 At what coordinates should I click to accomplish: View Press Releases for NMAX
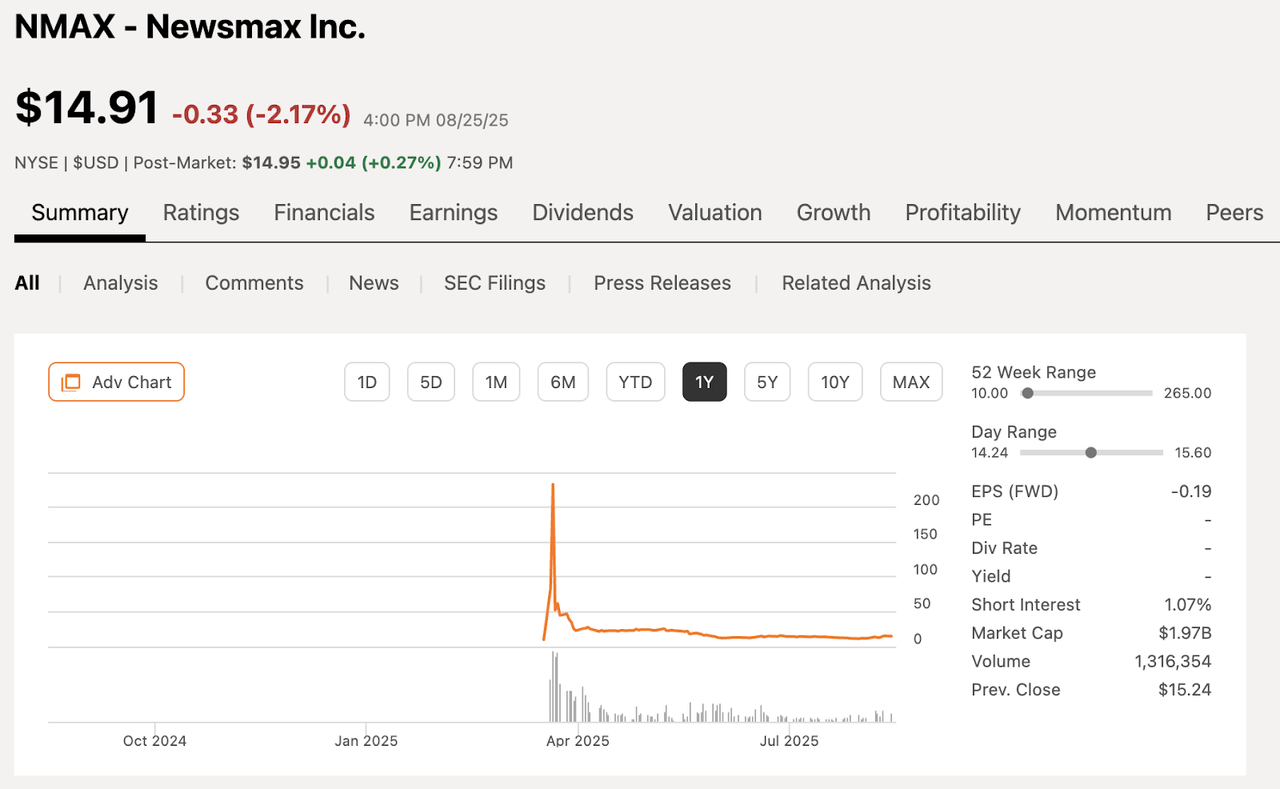click(x=662, y=283)
